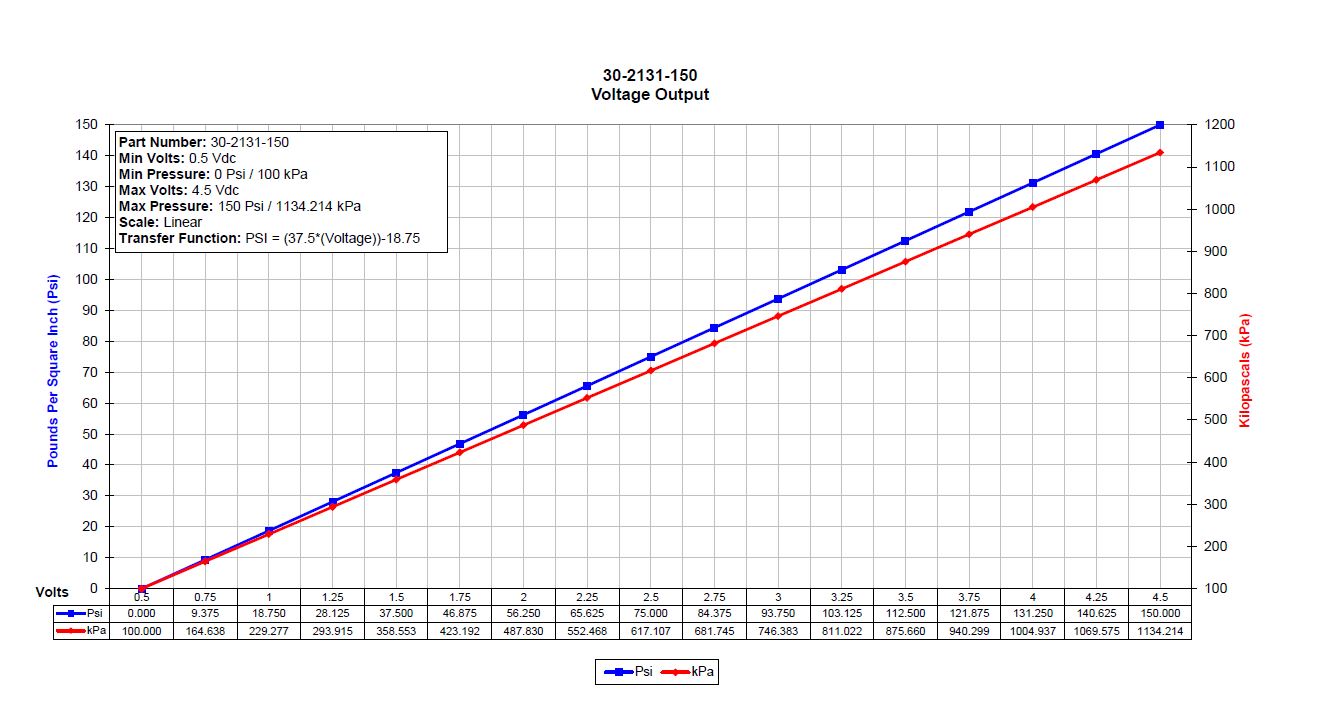Screen dimensions: 1319x713
Task: Select the Voltage Output subtitle
Action: point(649,94)
